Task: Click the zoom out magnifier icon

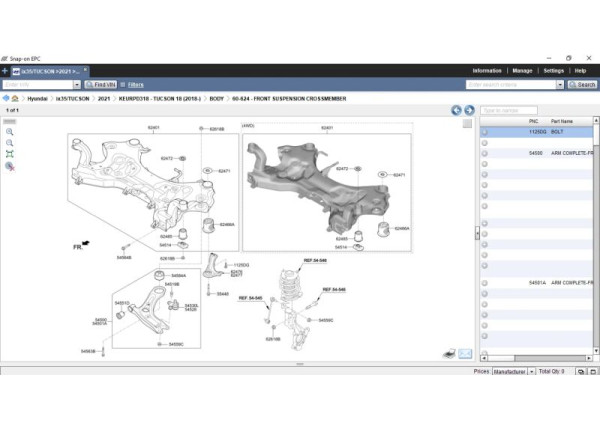Action: pos(10,143)
